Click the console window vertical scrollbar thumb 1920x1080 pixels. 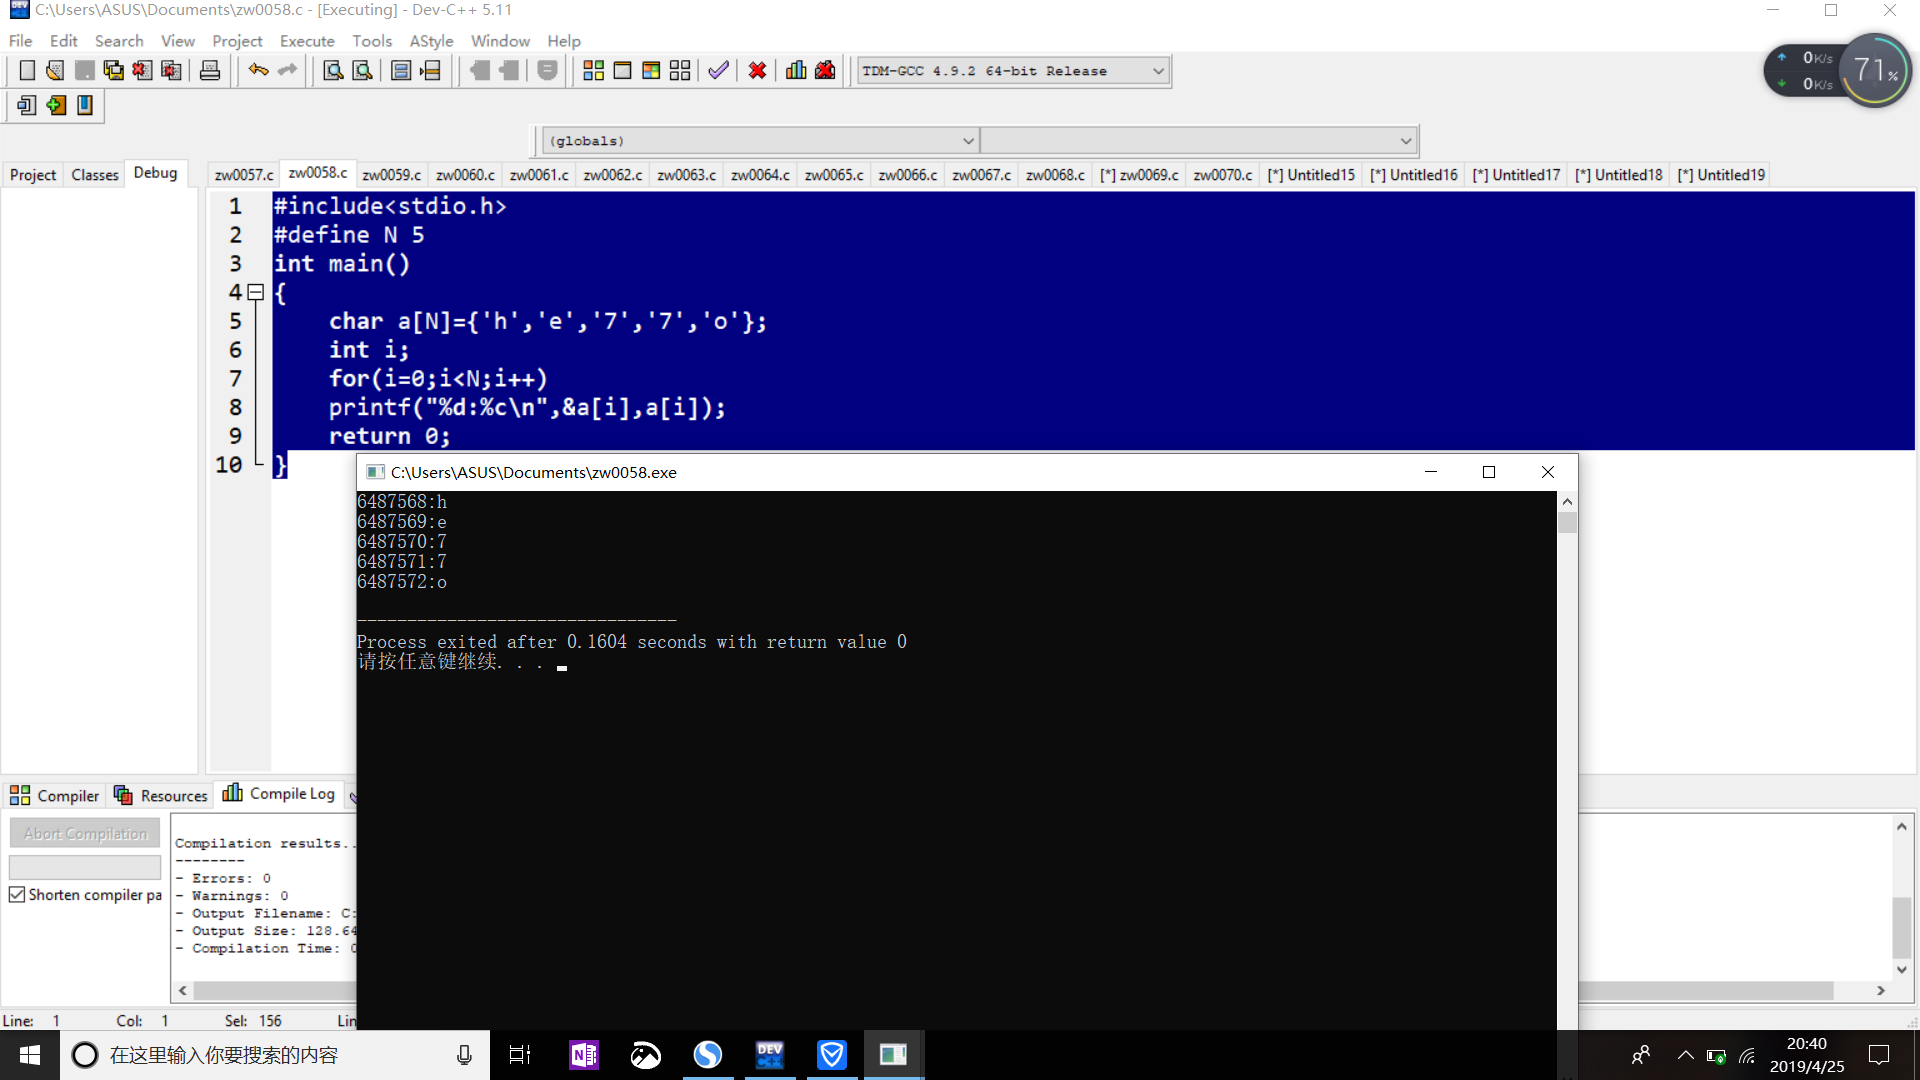(1567, 523)
